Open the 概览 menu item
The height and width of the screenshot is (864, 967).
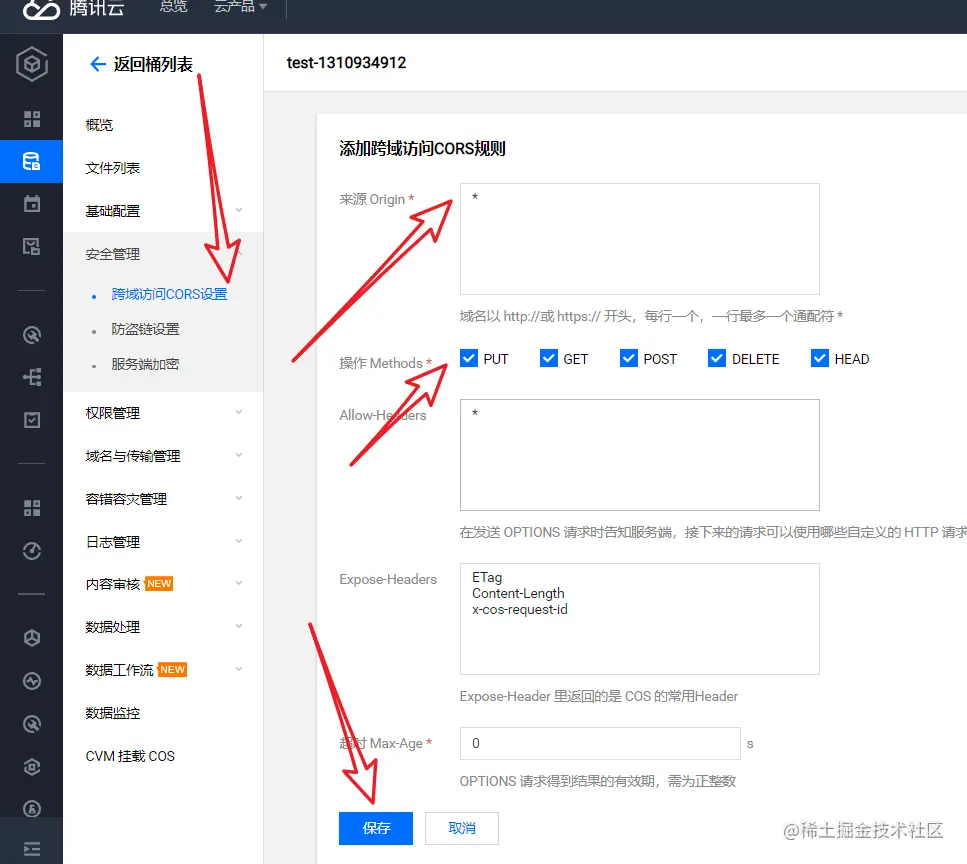click(x=99, y=125)
